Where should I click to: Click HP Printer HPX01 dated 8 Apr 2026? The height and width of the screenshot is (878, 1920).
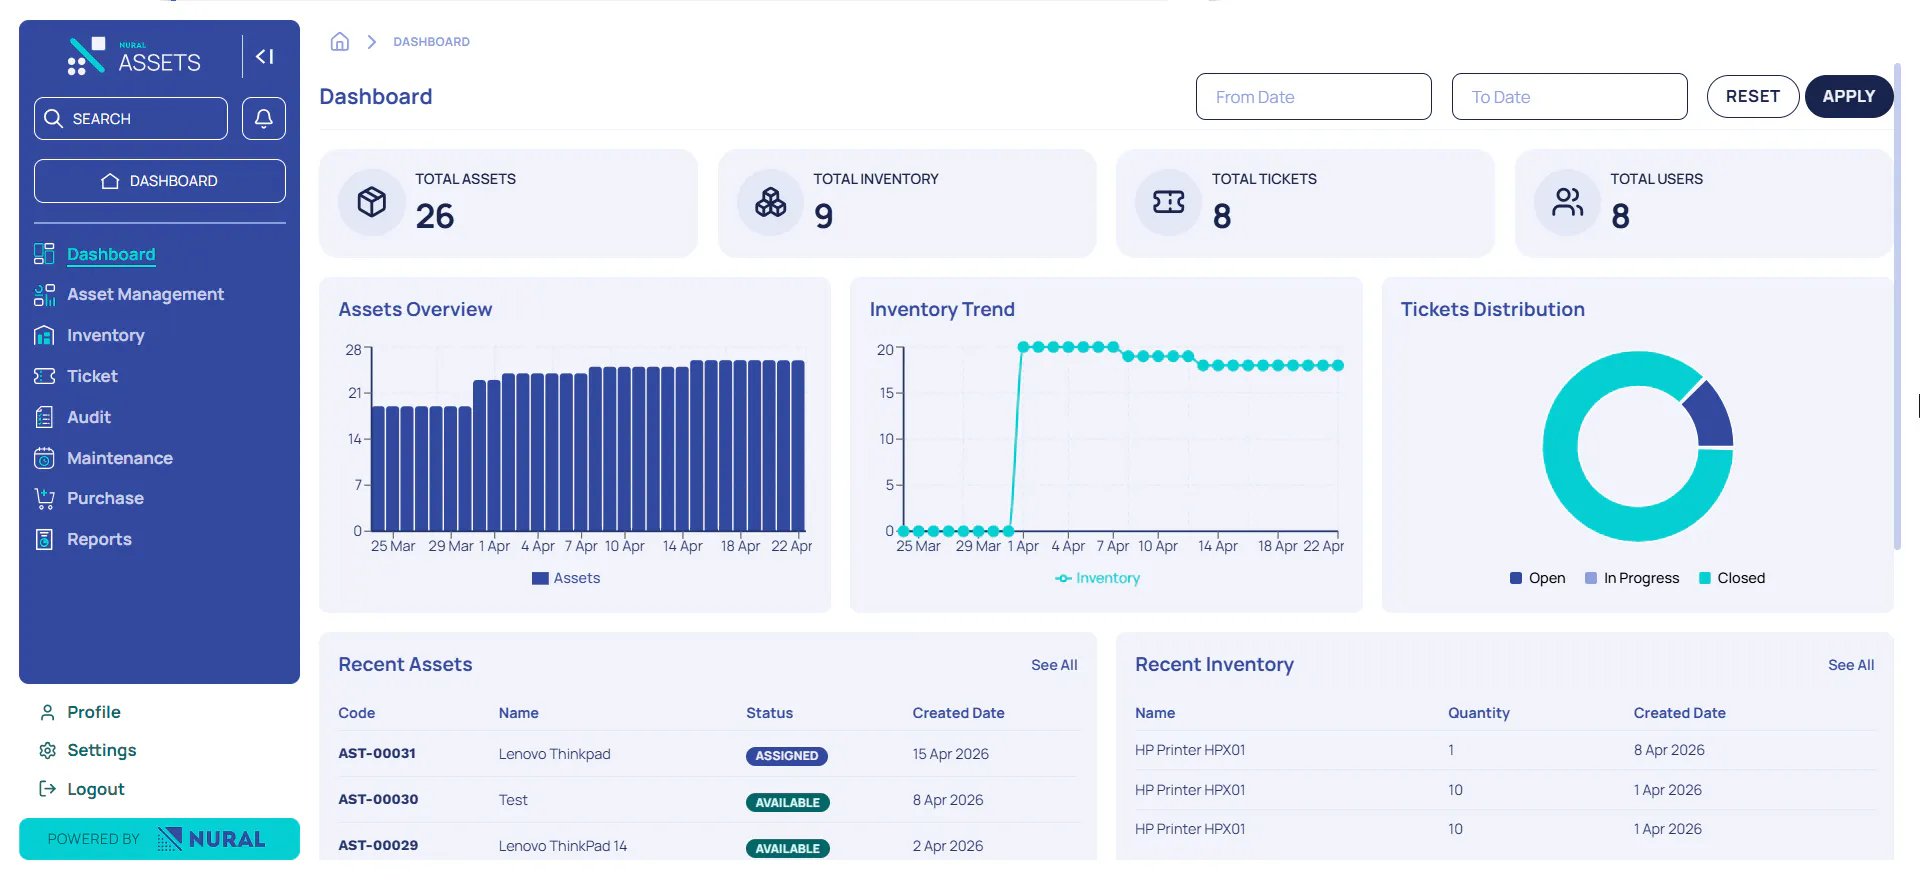tap(1190, 750)
